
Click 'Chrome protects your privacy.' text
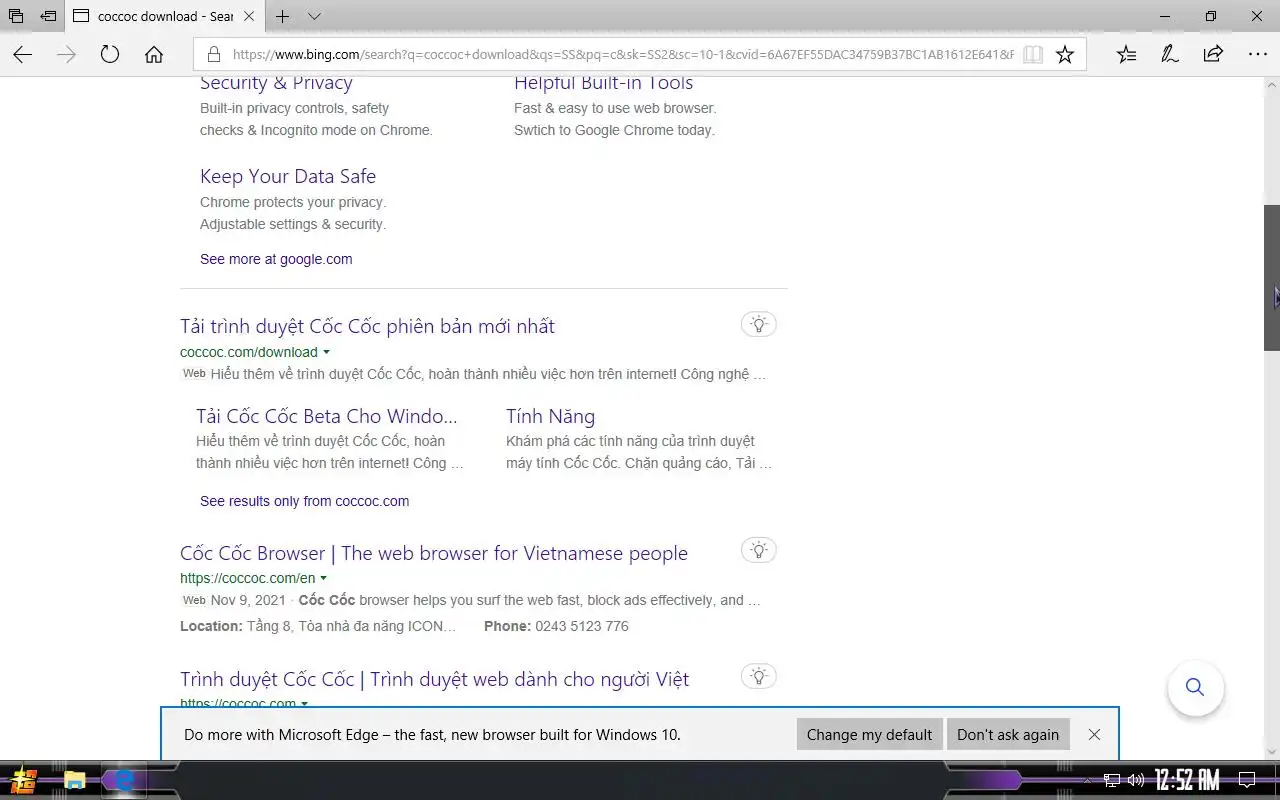[293, 202]
